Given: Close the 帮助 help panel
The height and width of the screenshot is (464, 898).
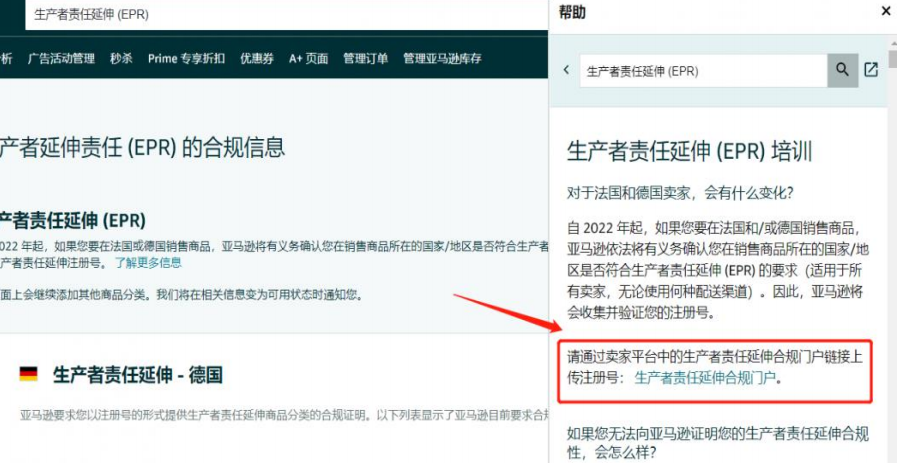Looking at the screenshot, I should 885,11.
